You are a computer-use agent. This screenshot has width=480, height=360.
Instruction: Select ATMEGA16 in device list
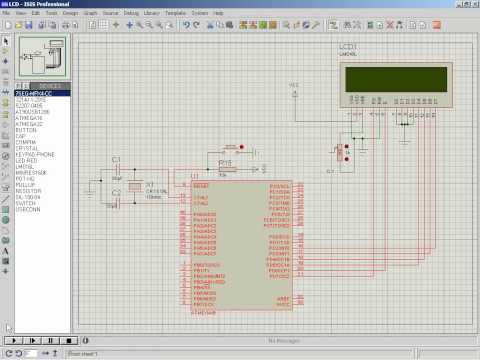coord(43,118)
